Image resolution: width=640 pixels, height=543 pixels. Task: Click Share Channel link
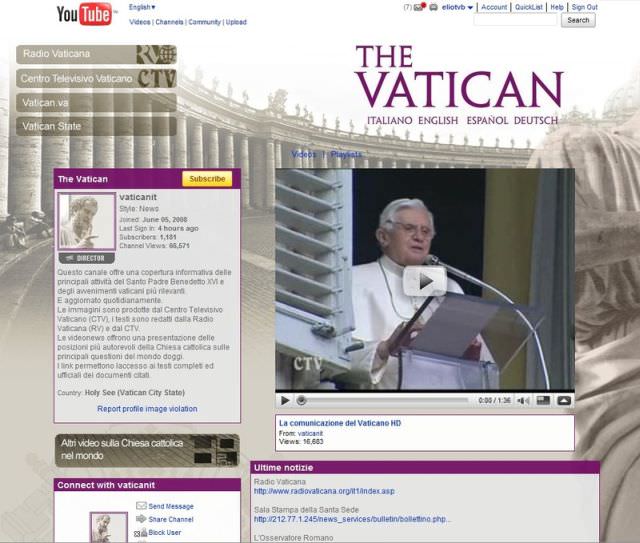pyautogui.click(x=171, y=519)
